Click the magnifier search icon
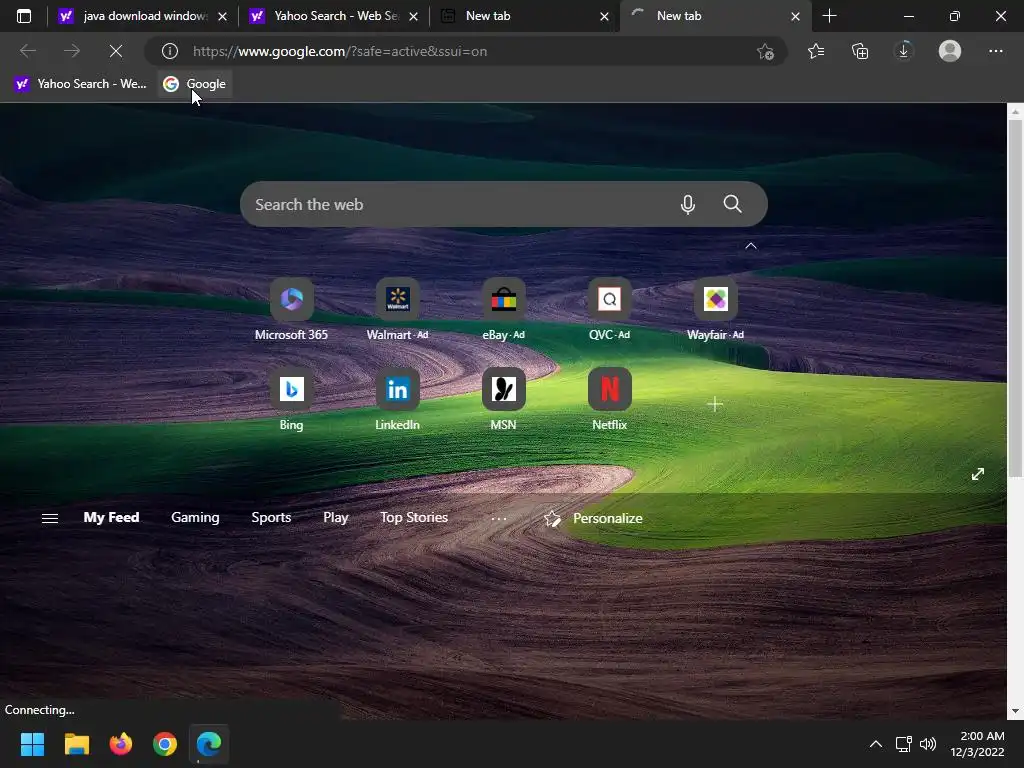The width and height of the screenshot is (1024, 768). 733,204
